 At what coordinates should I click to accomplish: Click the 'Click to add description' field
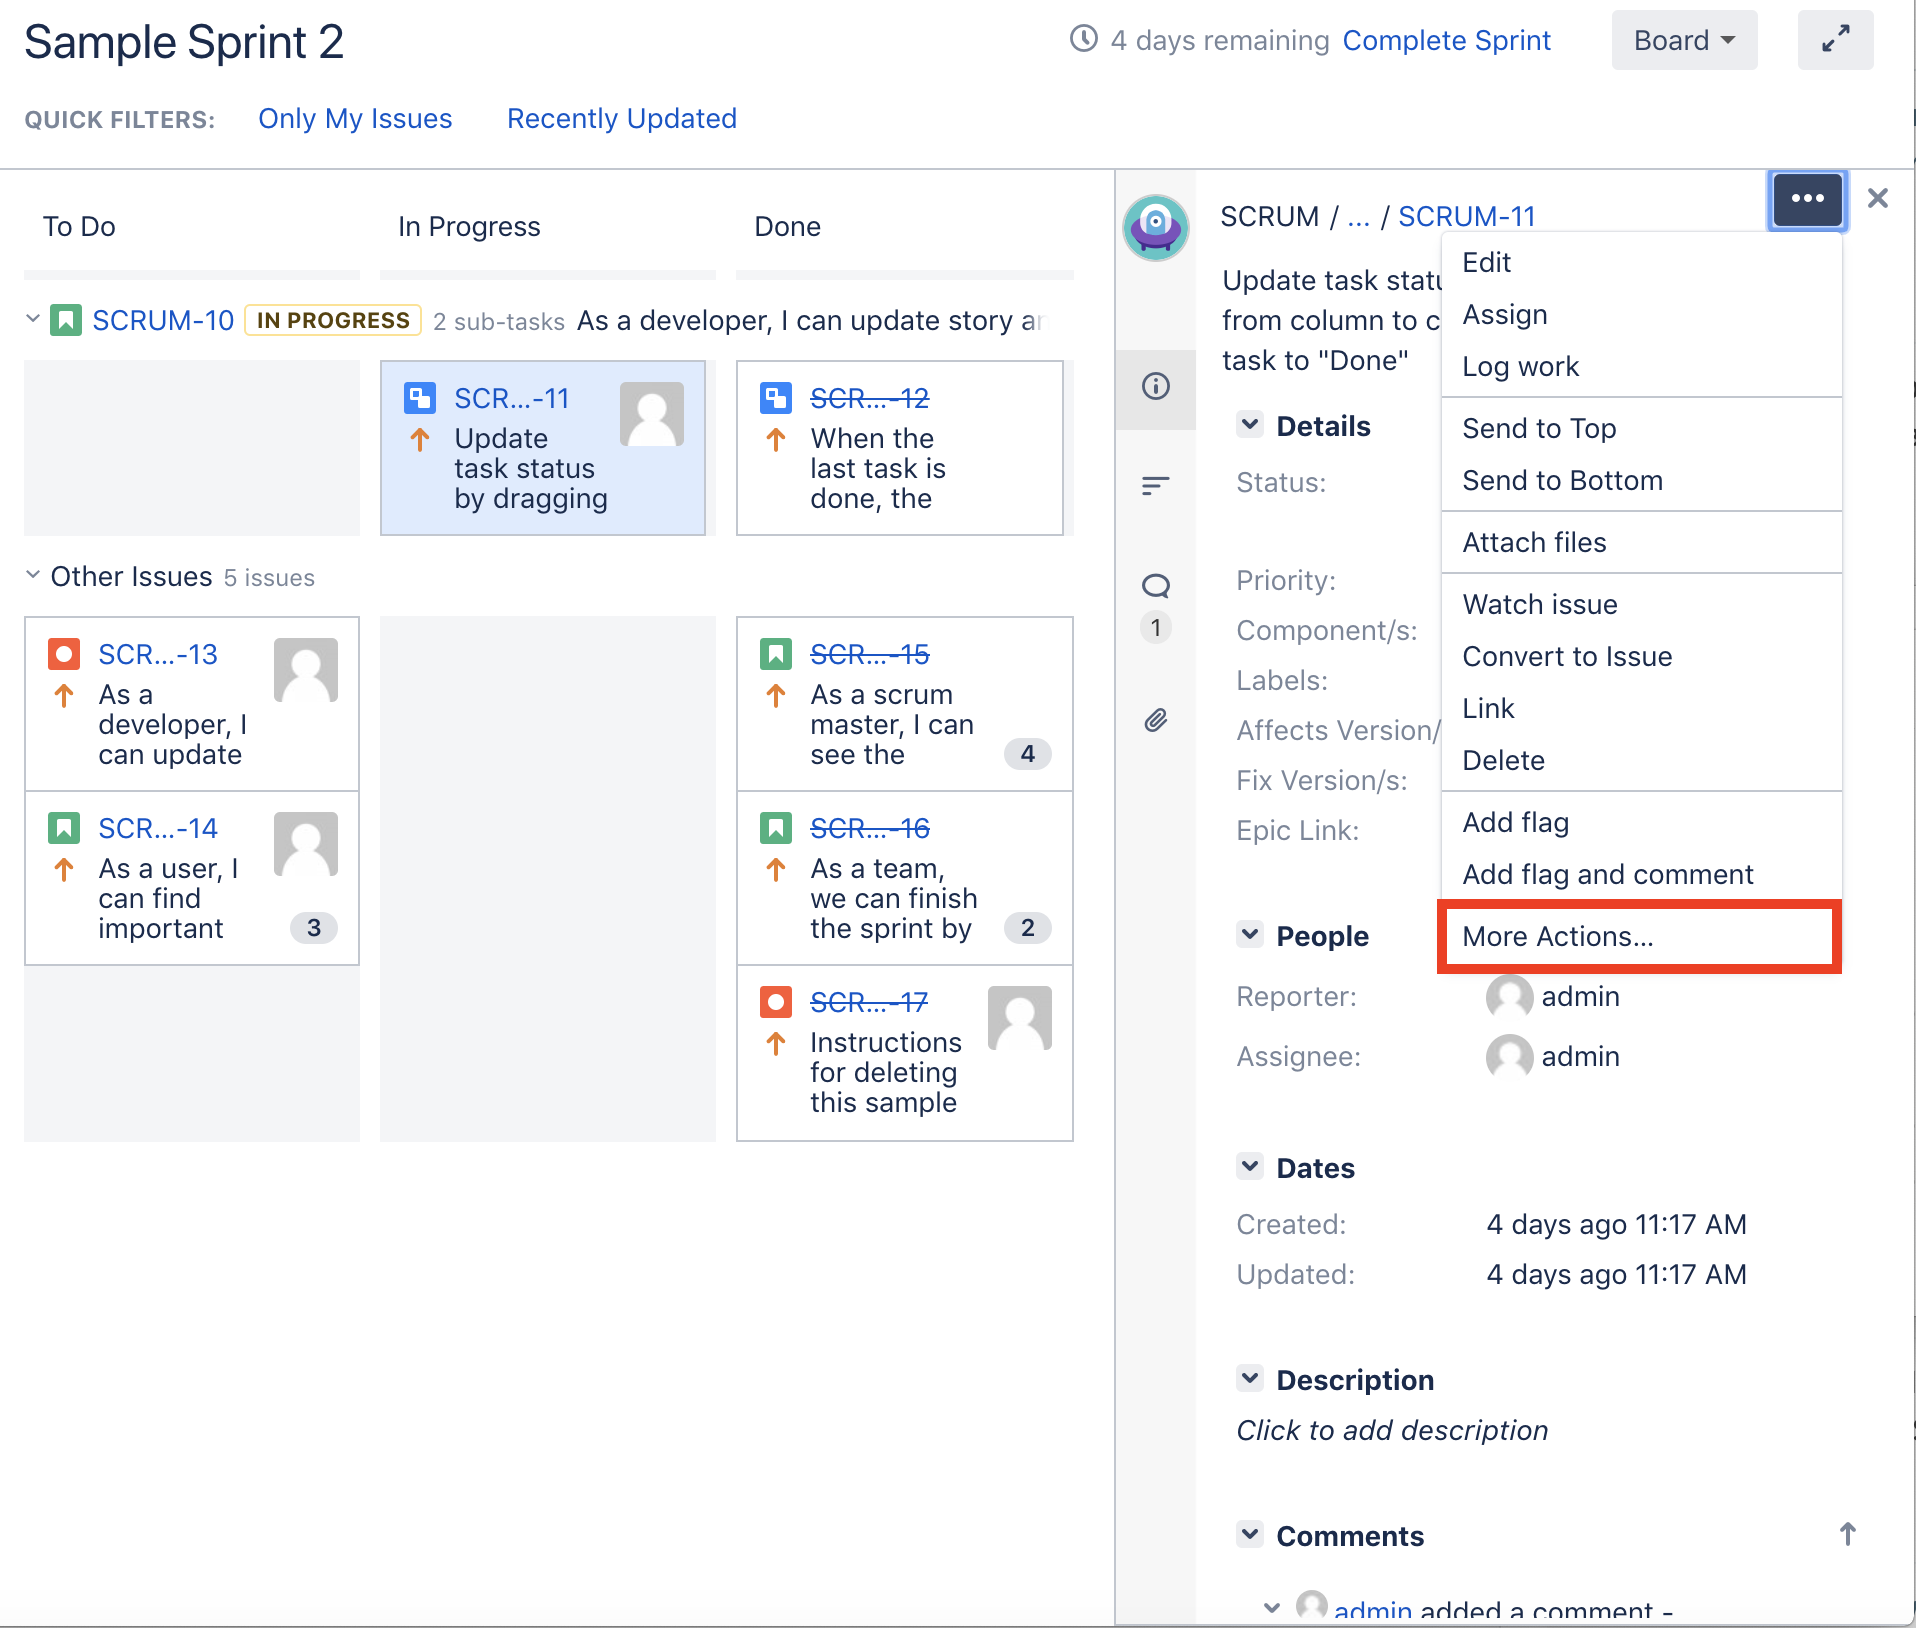(x=1391, y=1430)
